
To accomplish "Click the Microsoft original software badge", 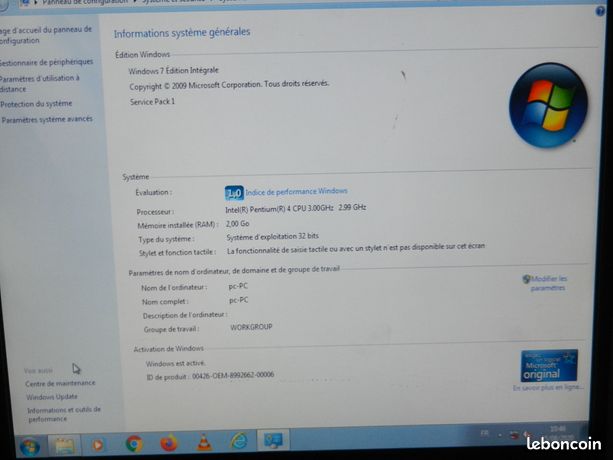I will [549, 366].
